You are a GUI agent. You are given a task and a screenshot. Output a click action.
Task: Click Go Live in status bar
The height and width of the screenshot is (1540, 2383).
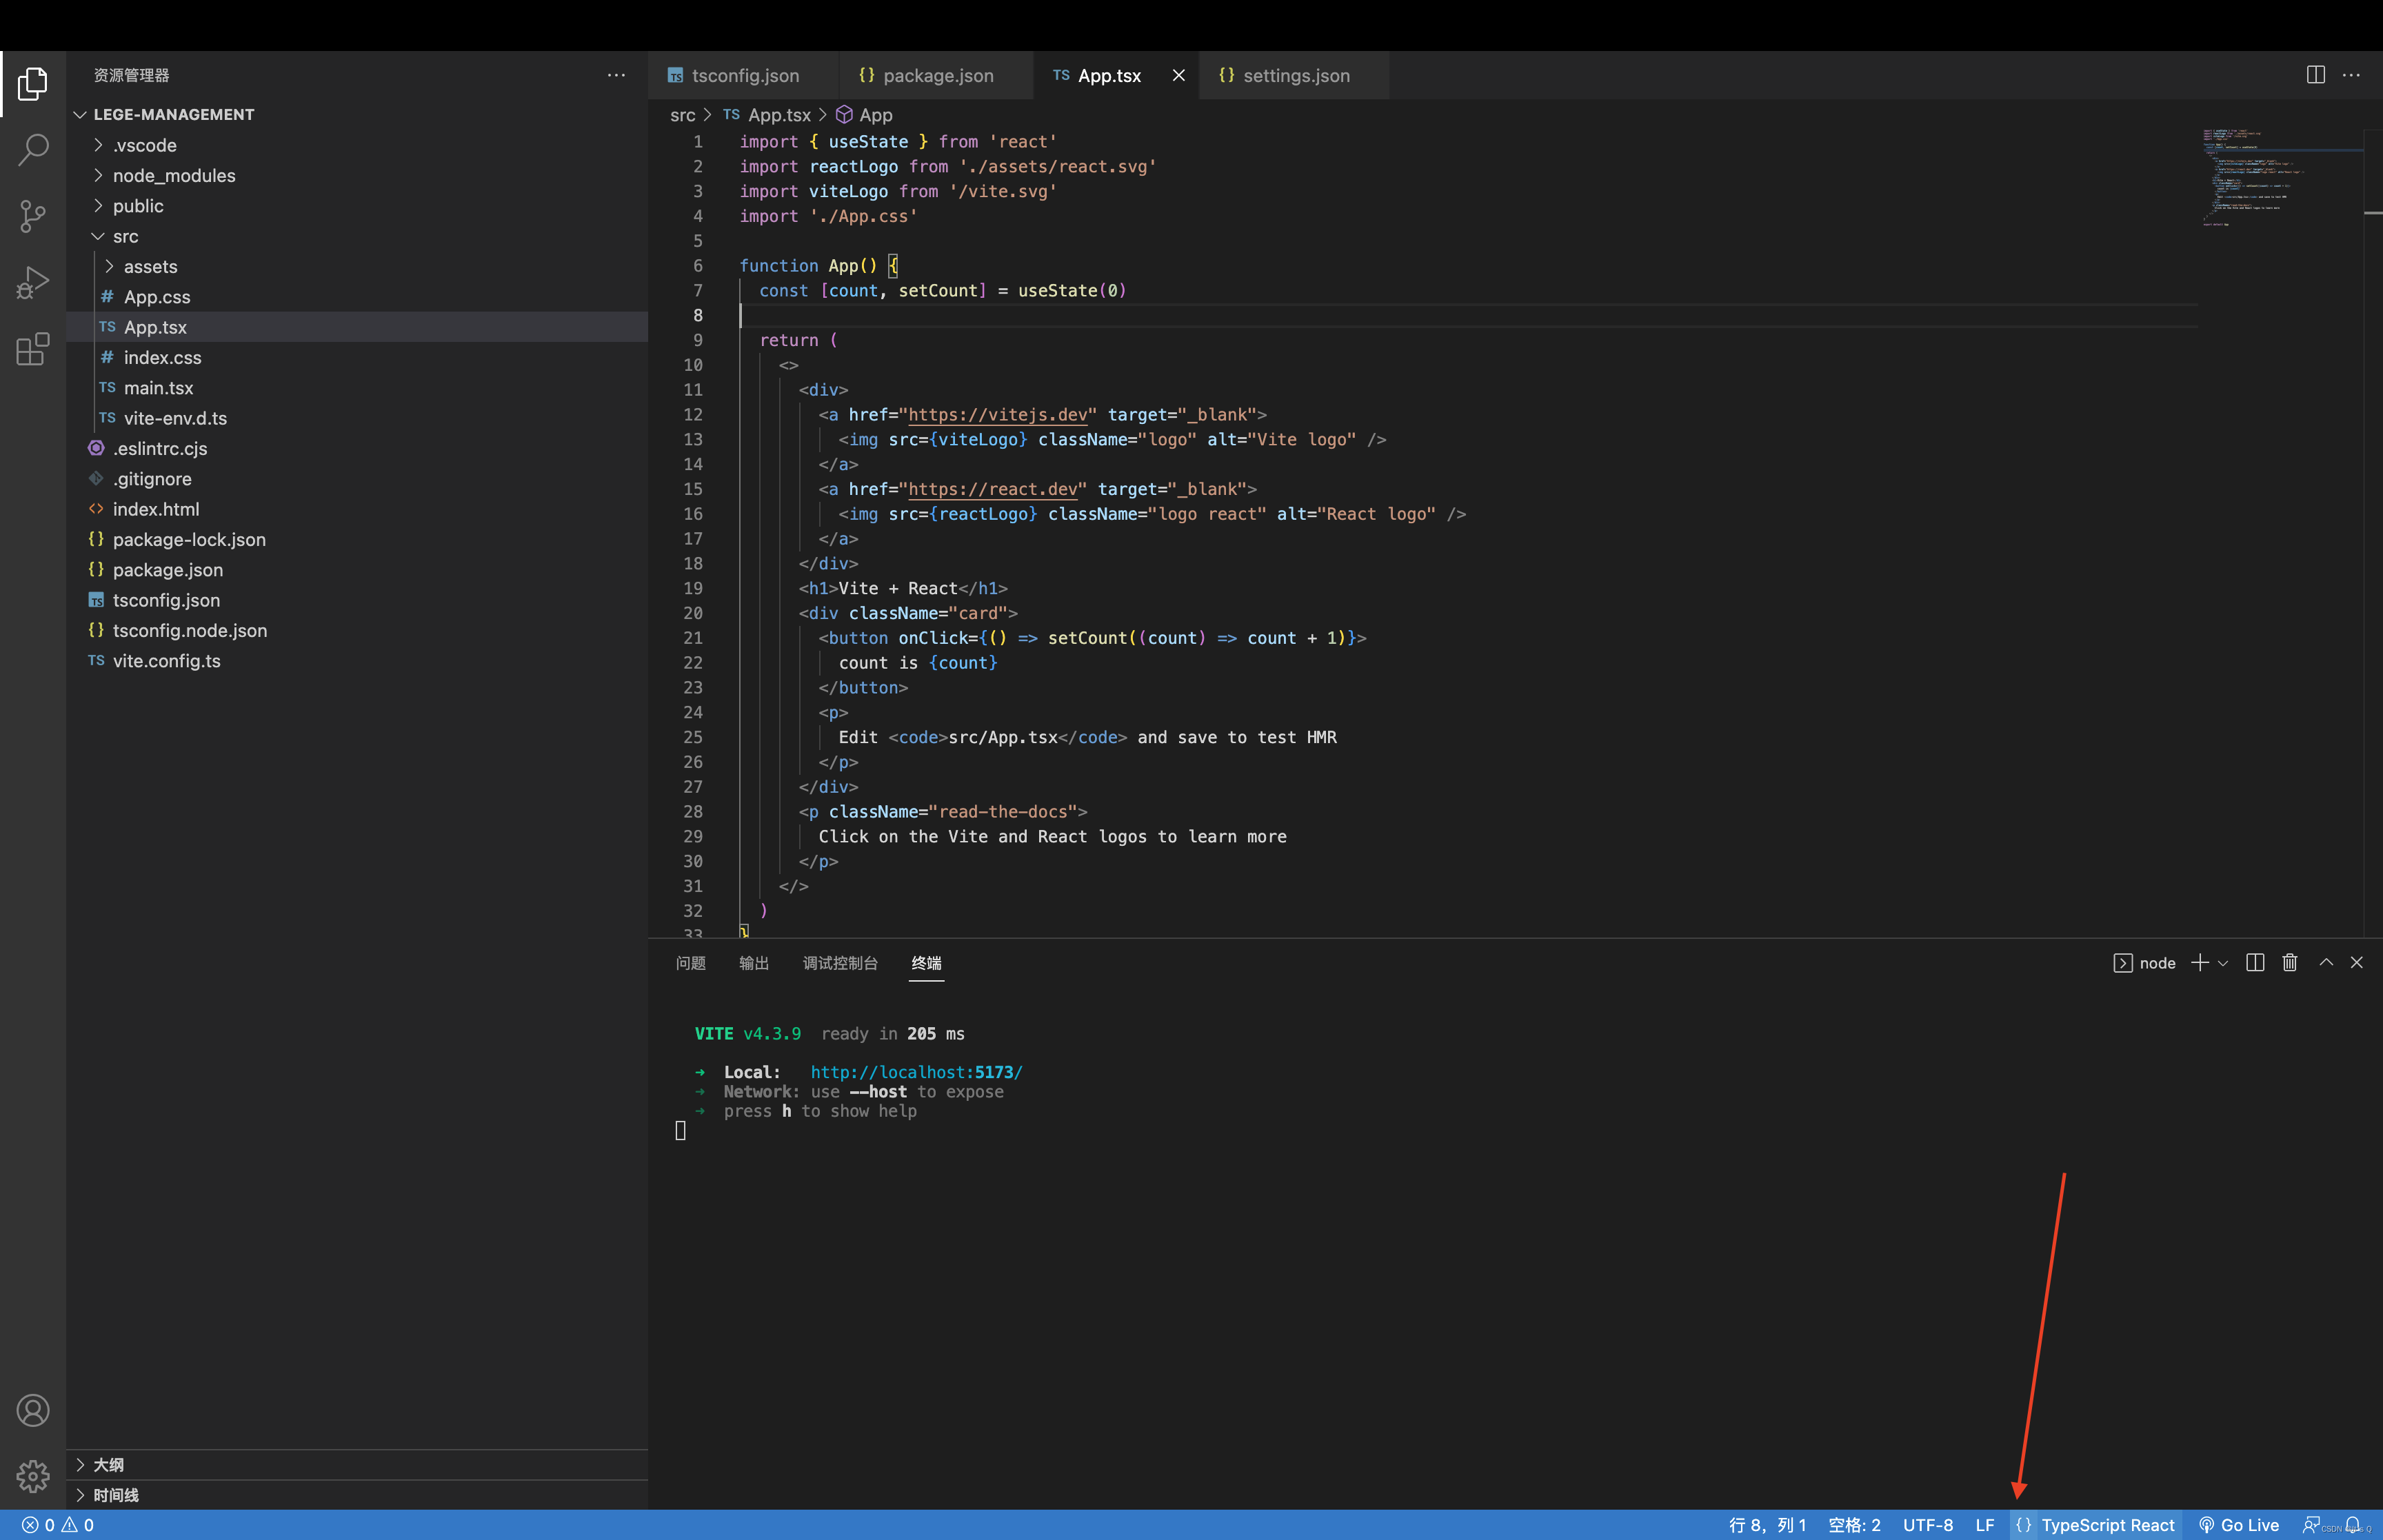pos(2239,1525)
